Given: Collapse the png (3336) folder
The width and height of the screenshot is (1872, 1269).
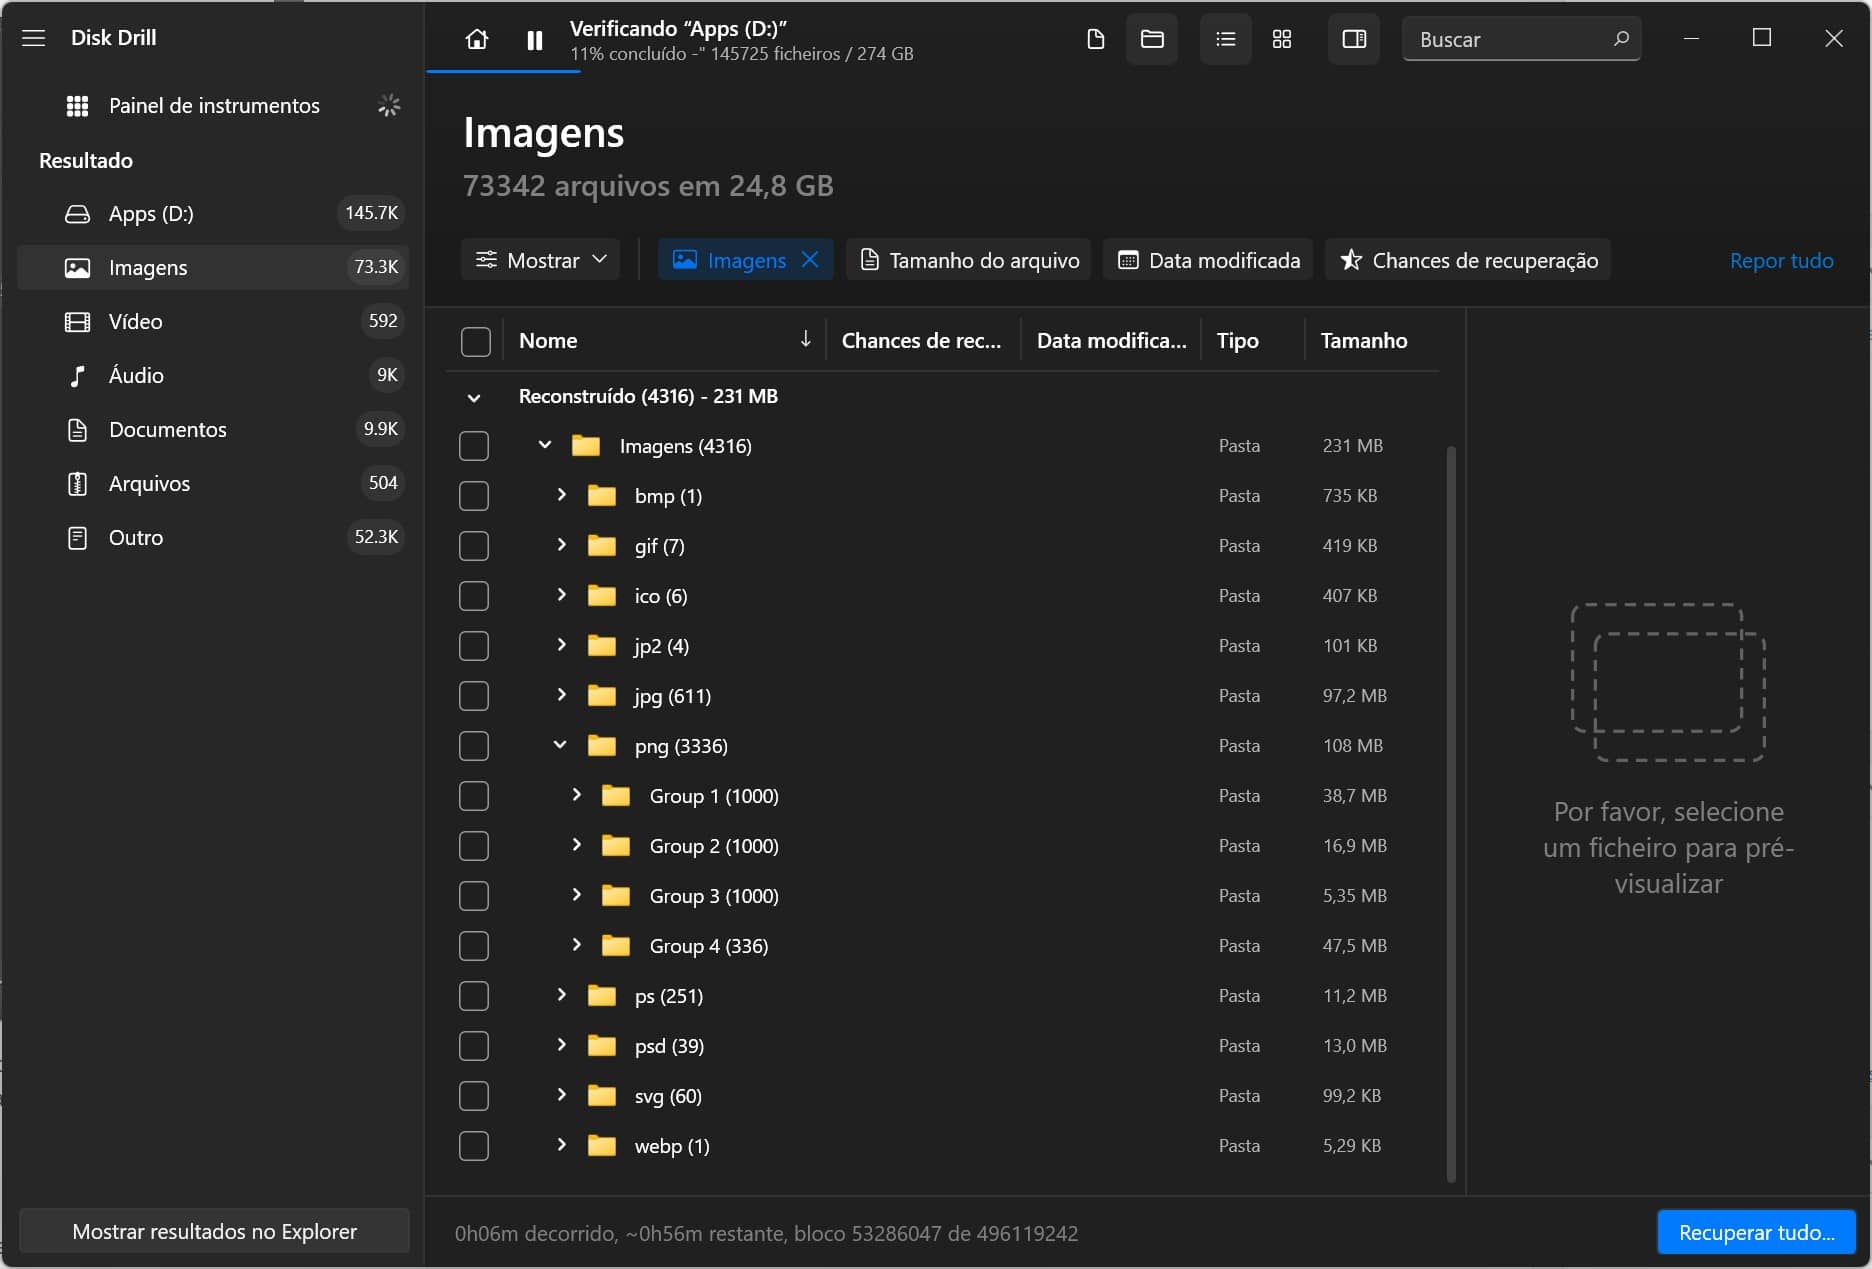Looking at the screenshot, I should pos(560,745).
